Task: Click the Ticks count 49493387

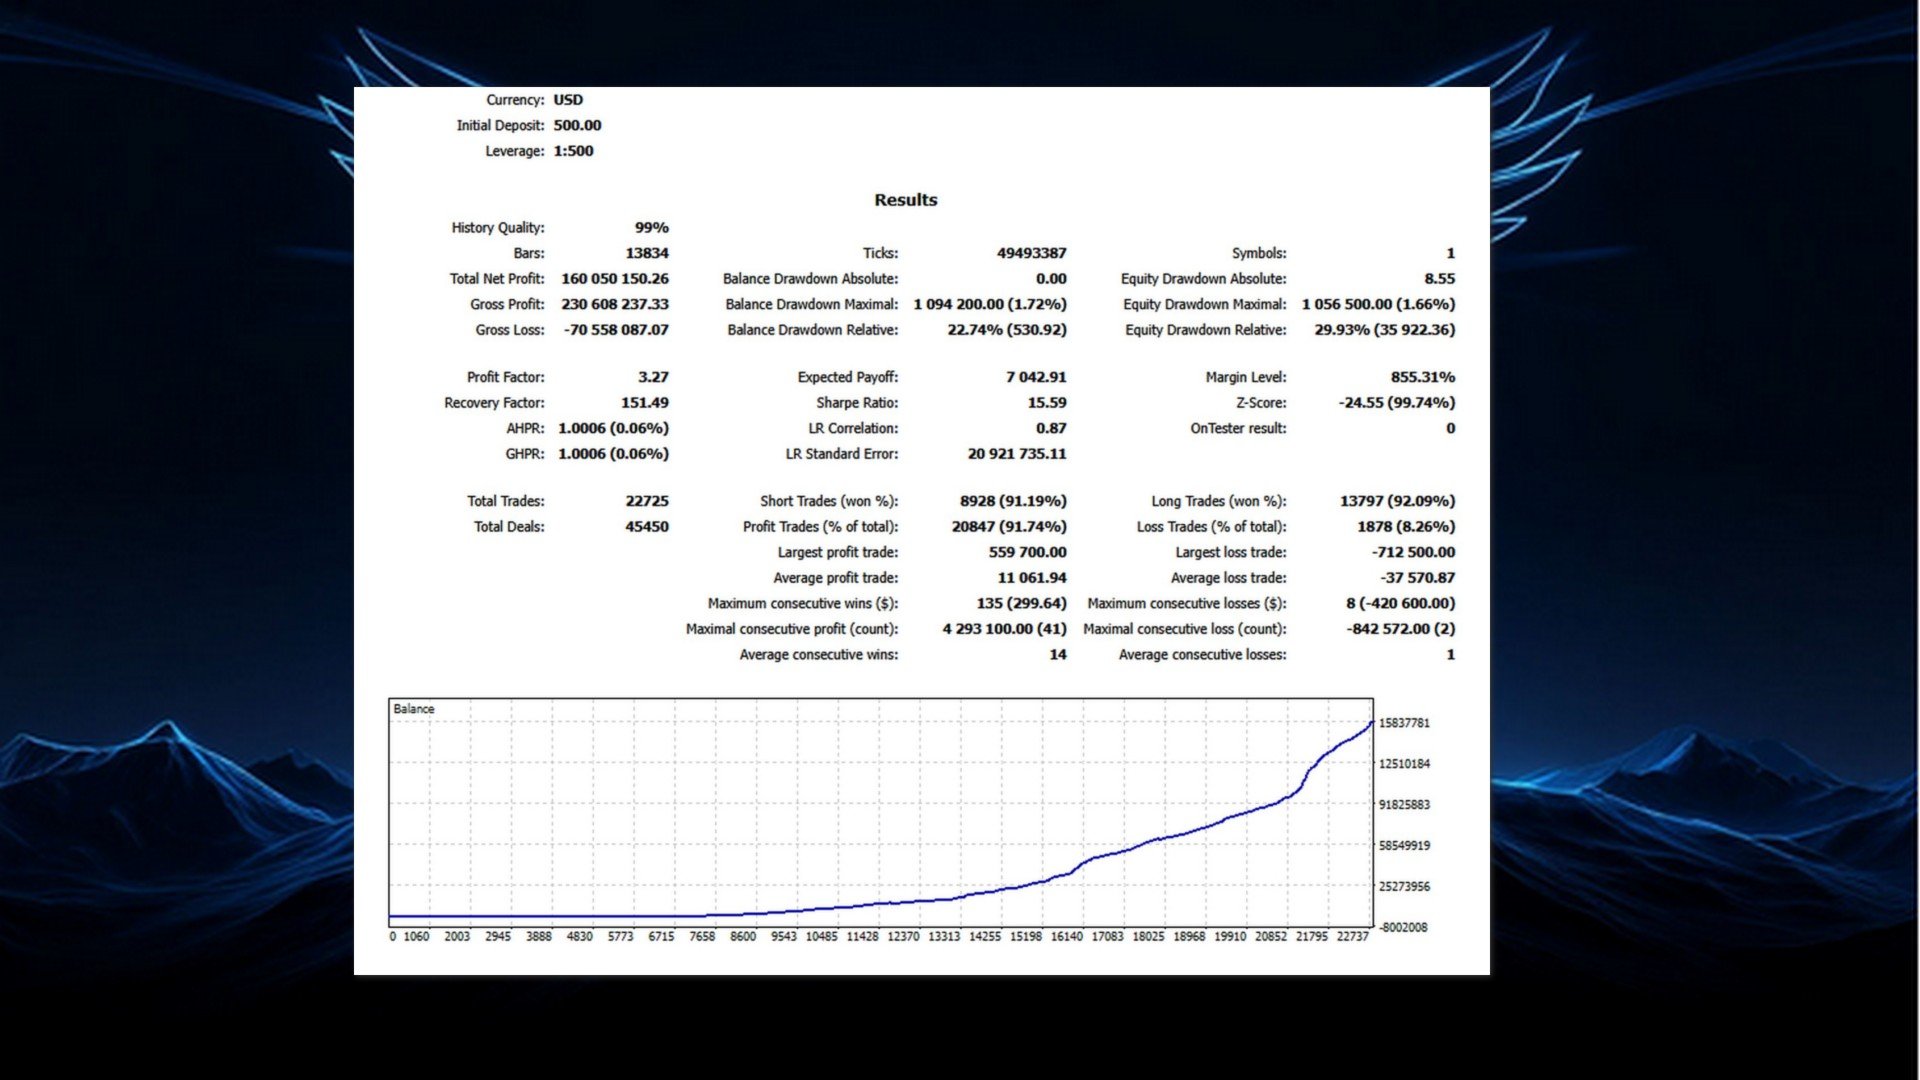Action: pyautogui.click(x=1031, y=253)
